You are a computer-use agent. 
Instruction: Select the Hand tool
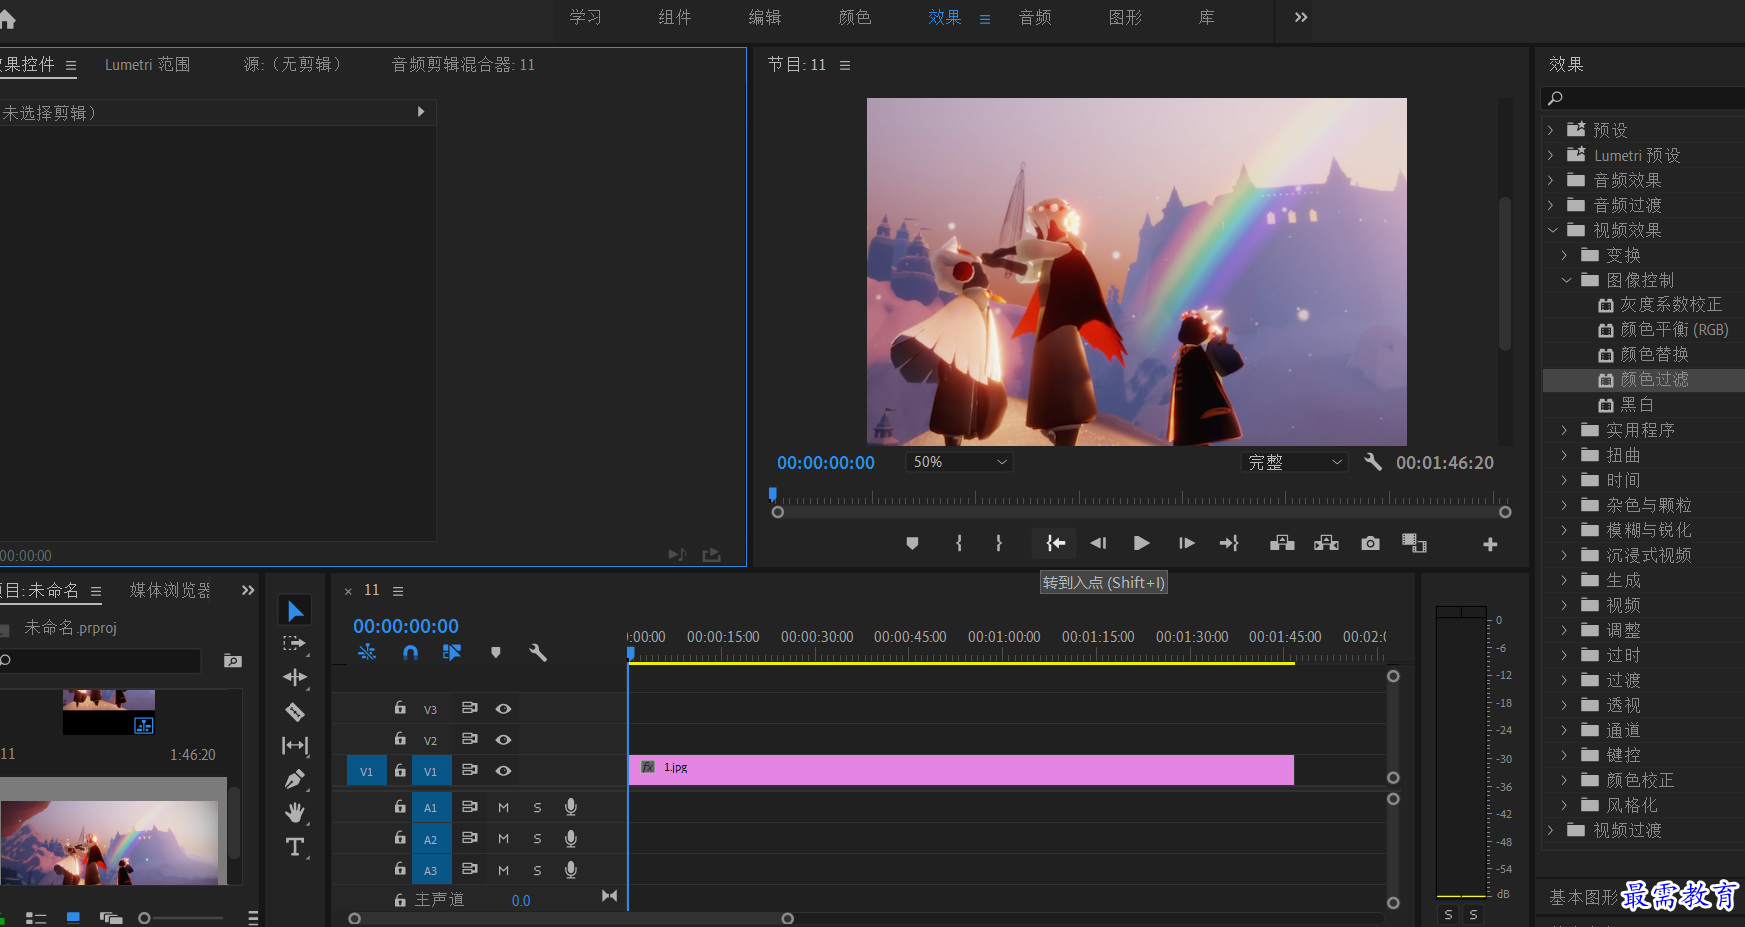pyautogui.click(x=295, y=812)
